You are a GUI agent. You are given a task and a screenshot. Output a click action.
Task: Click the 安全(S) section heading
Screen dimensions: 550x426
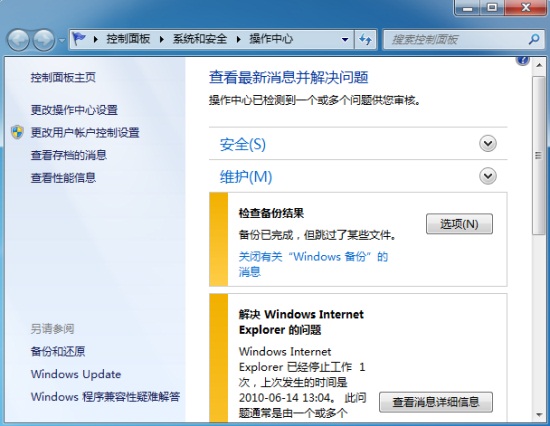coord(243,144)
